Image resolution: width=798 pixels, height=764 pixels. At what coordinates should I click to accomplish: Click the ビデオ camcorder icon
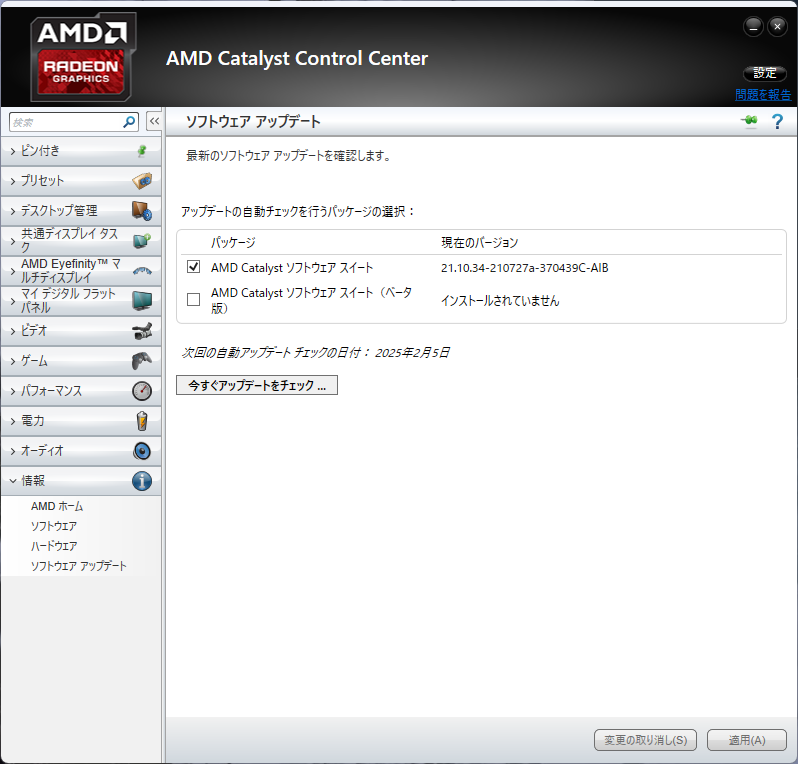click(142, 331)
